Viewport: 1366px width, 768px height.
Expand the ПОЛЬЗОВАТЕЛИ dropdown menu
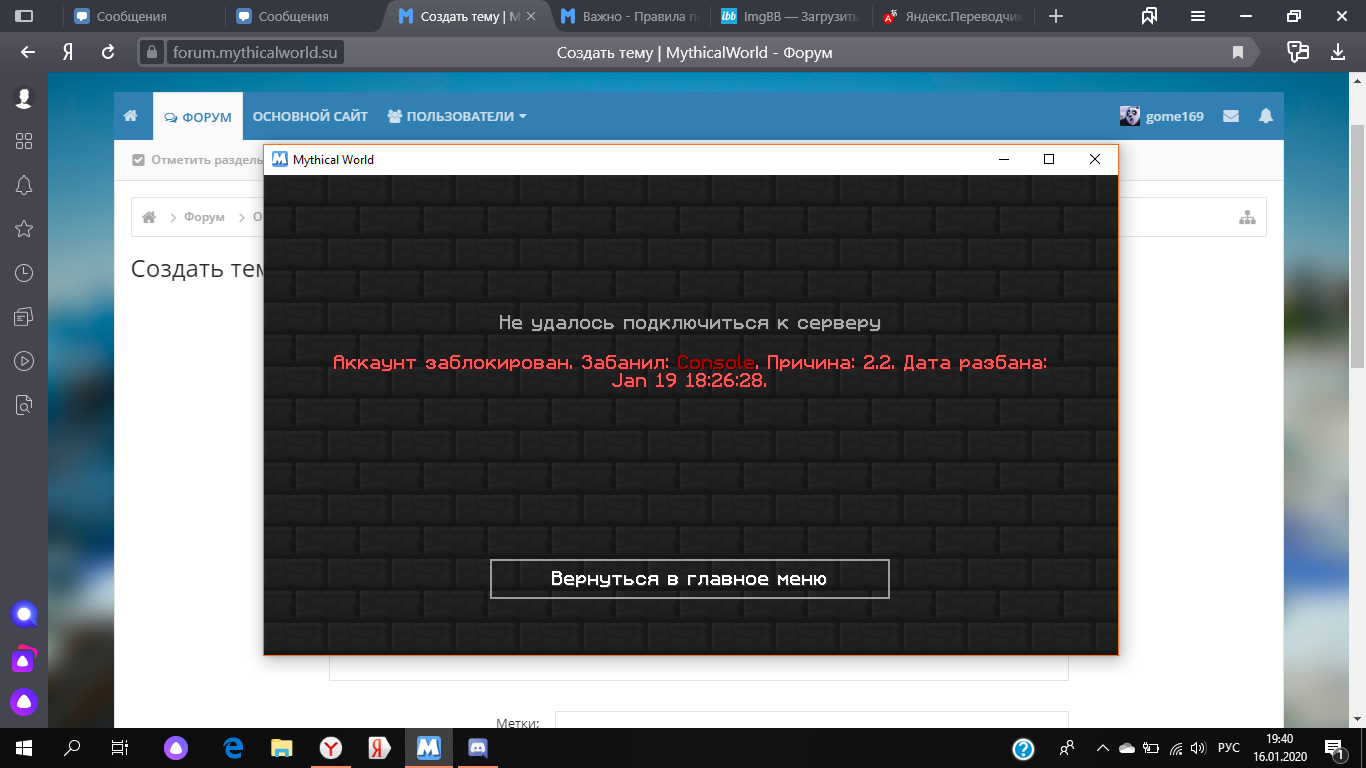tap(457, 116)
